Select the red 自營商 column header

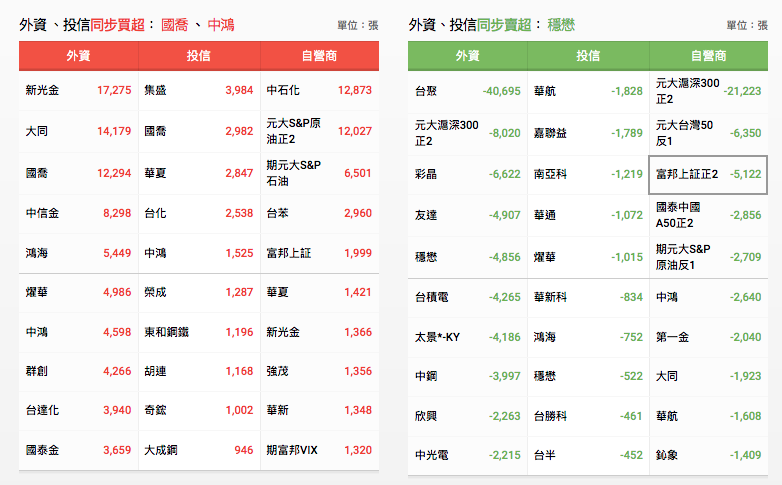tap(319, 56)
